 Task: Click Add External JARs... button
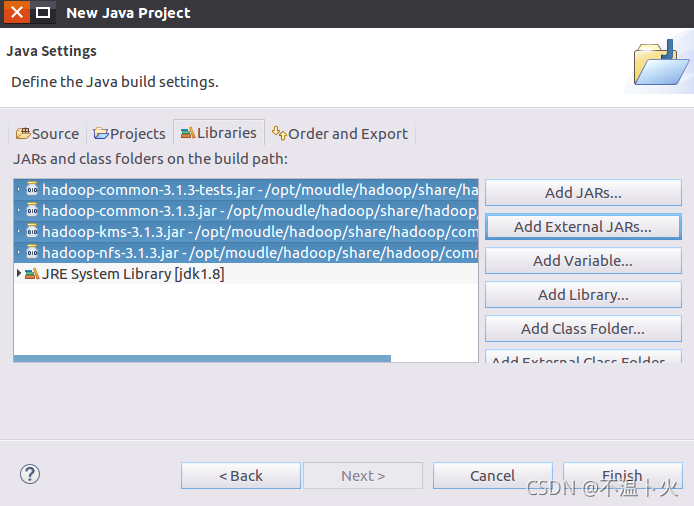(583, 227)
